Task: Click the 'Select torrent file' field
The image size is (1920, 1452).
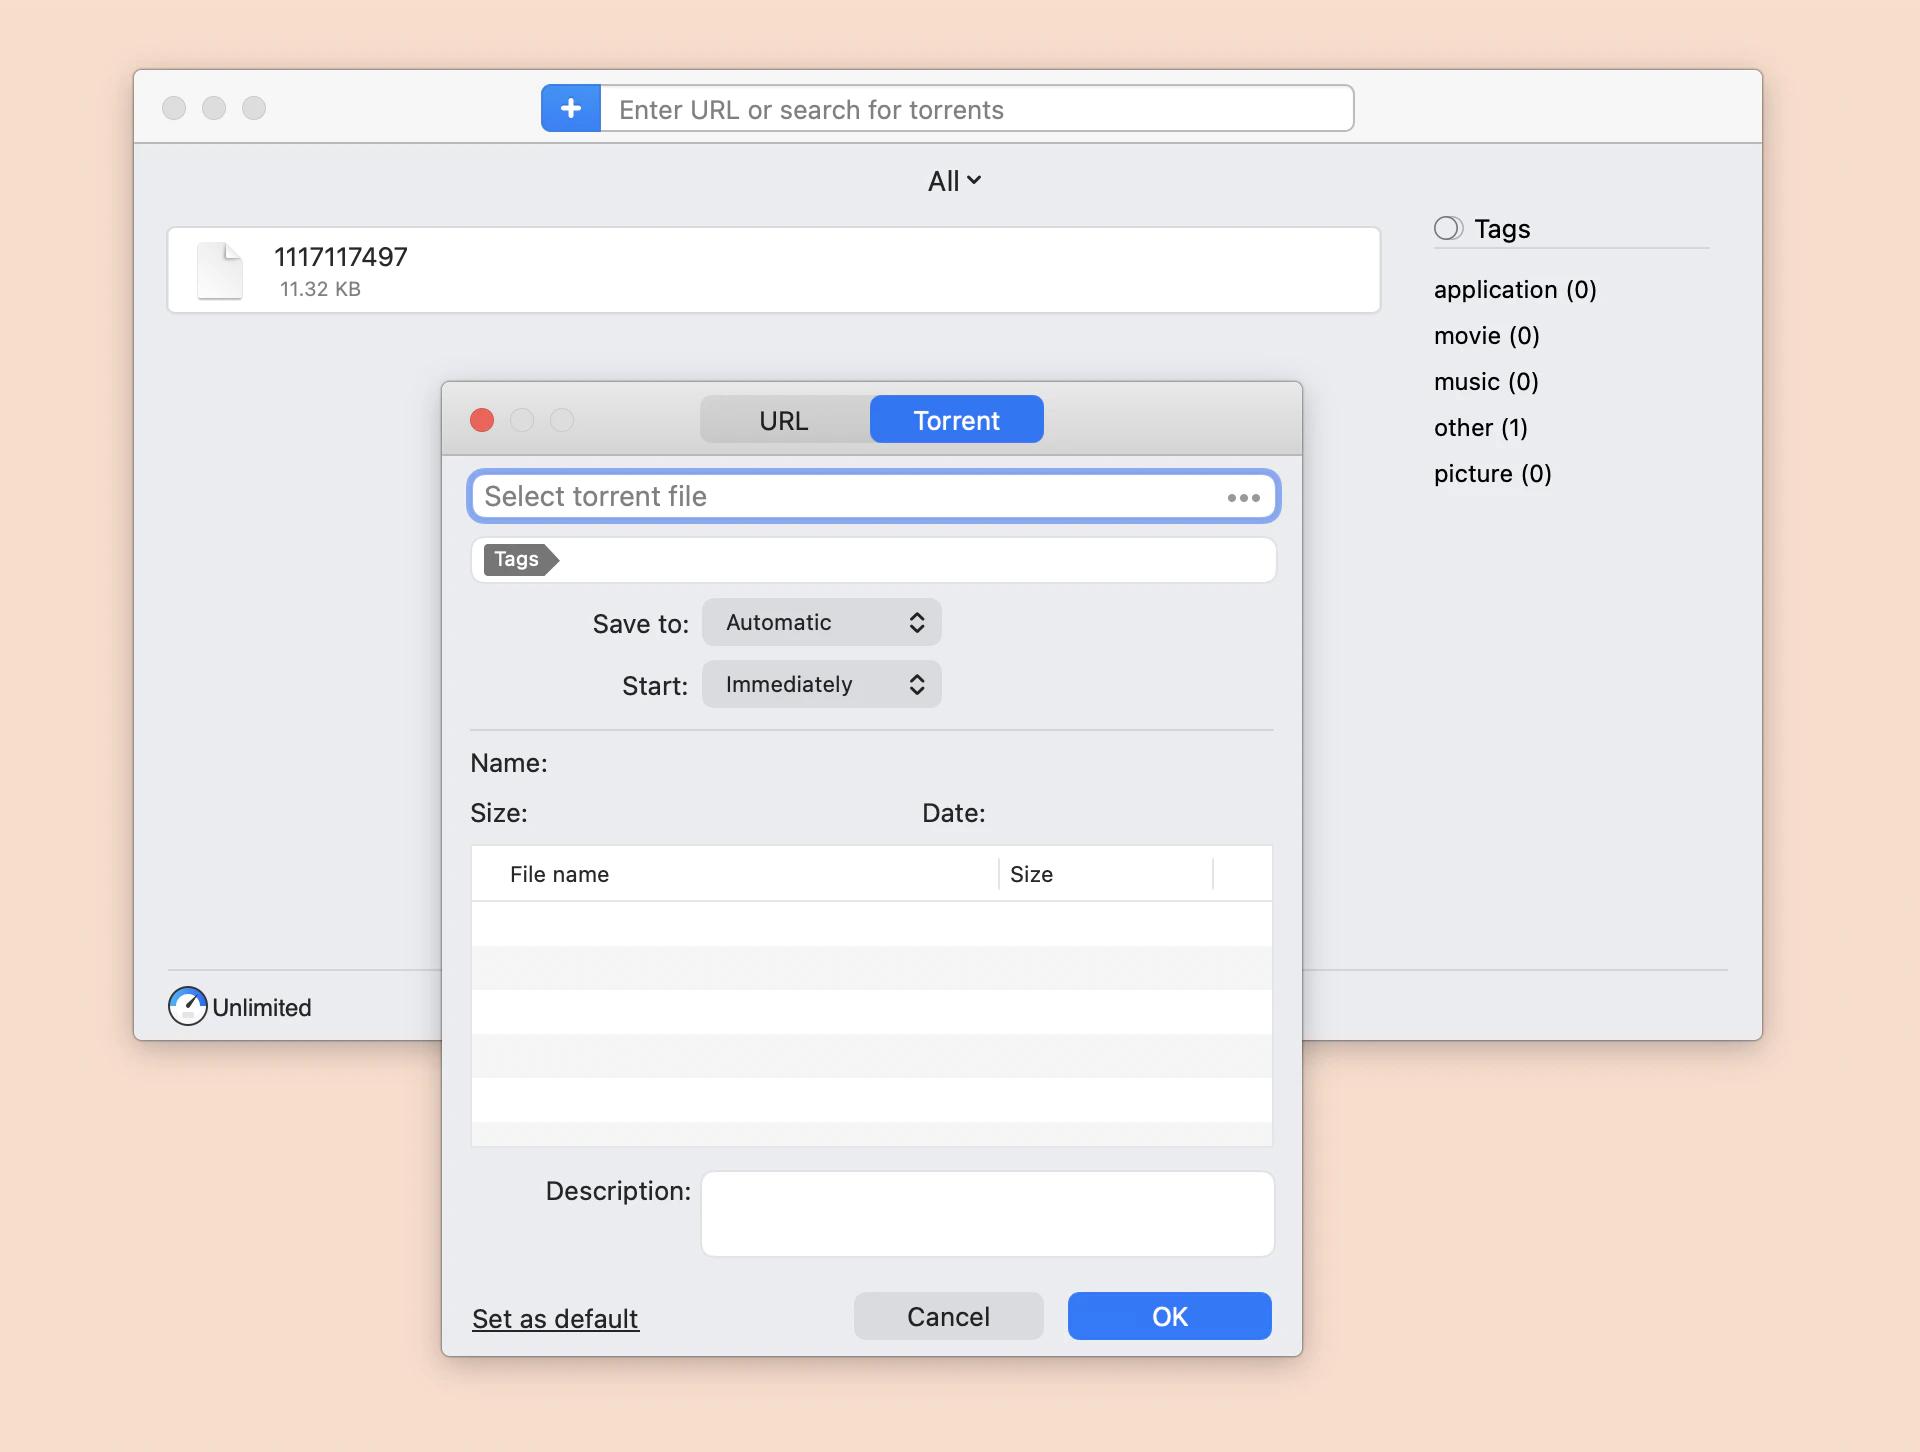Action: (x=800, y=496)
